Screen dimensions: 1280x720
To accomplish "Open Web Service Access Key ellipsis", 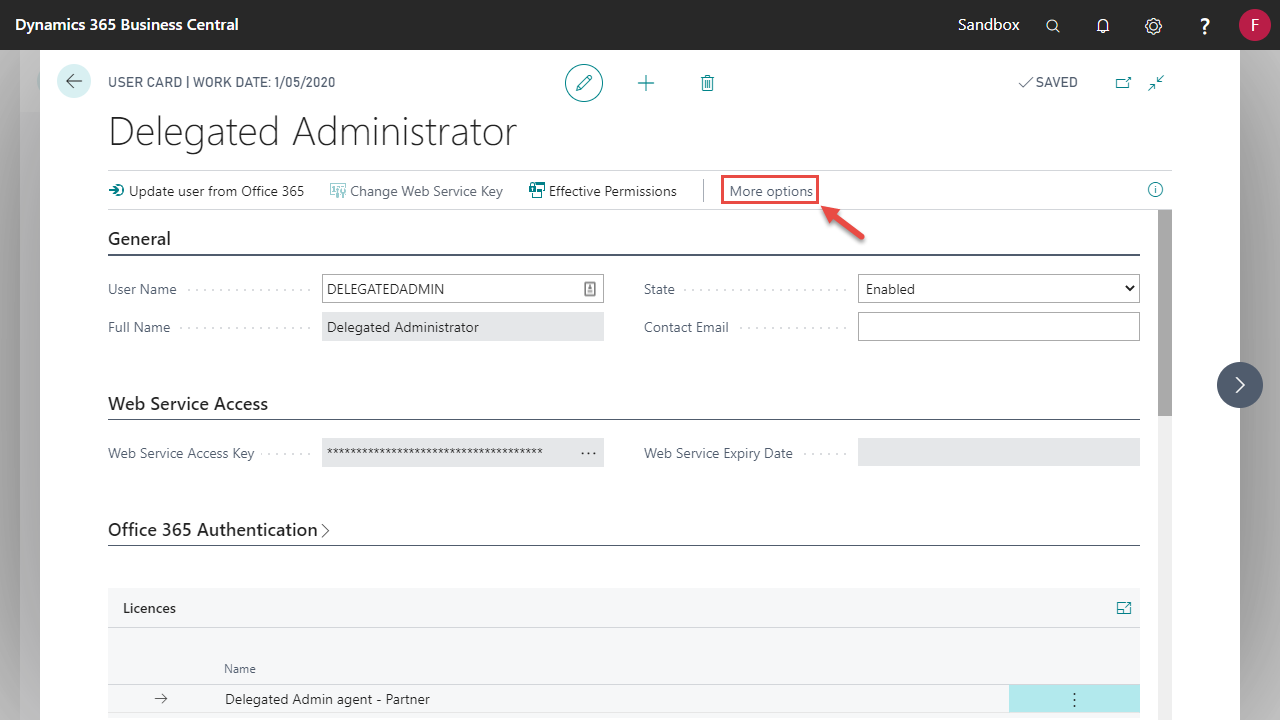I will click(588, 453).
